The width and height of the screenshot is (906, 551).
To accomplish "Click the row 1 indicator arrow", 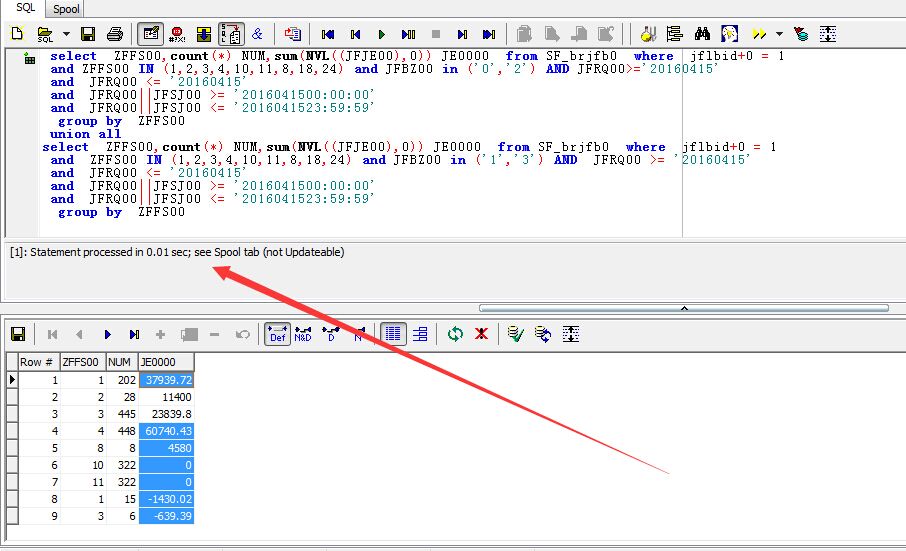I will point(12,380).
